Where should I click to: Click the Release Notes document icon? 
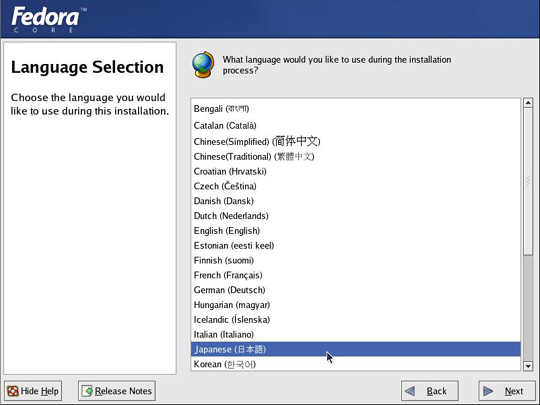tap(87, 391)
